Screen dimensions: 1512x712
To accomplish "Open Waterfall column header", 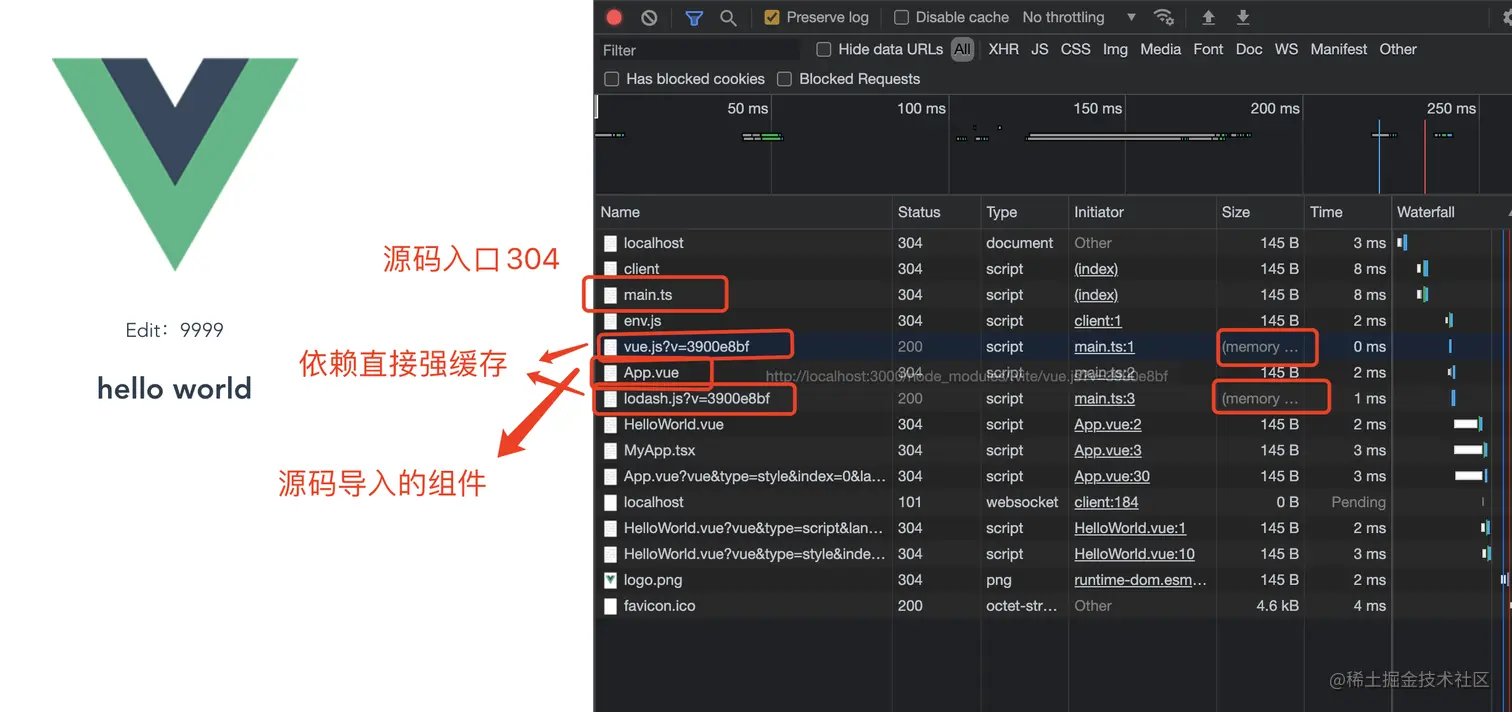I will (1451, 212).
